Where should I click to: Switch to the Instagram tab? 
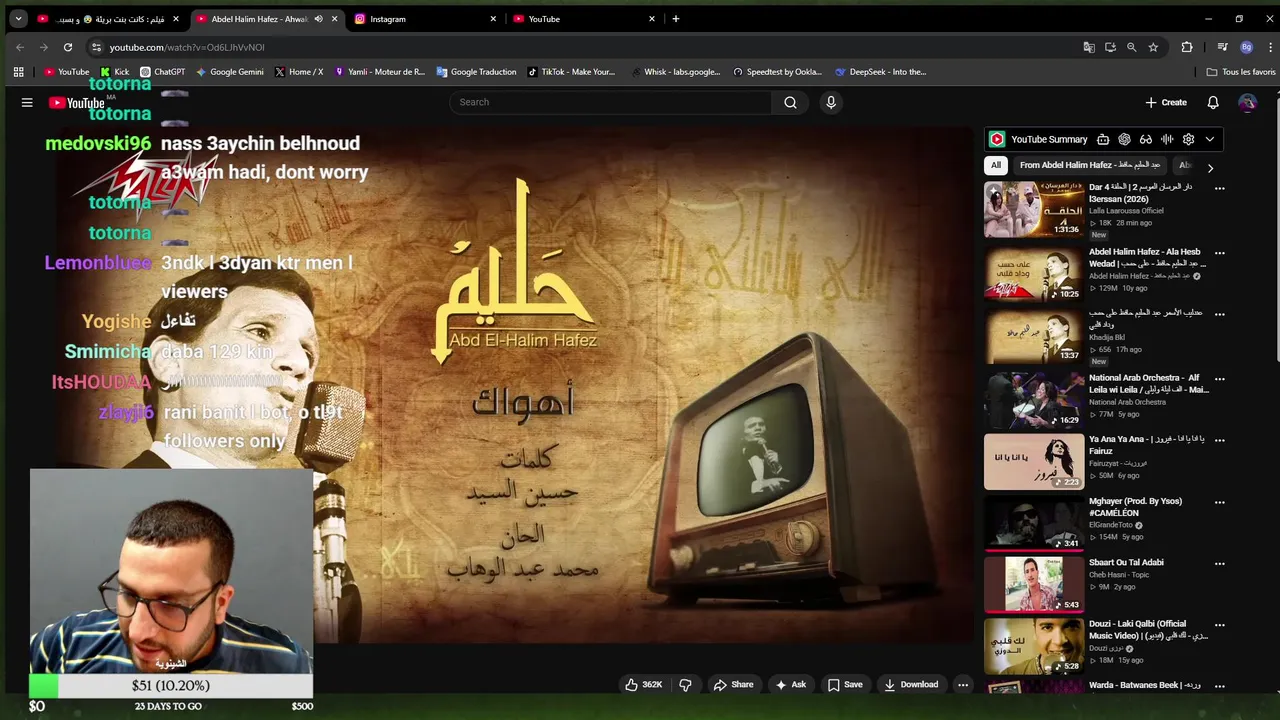[425, 19]
